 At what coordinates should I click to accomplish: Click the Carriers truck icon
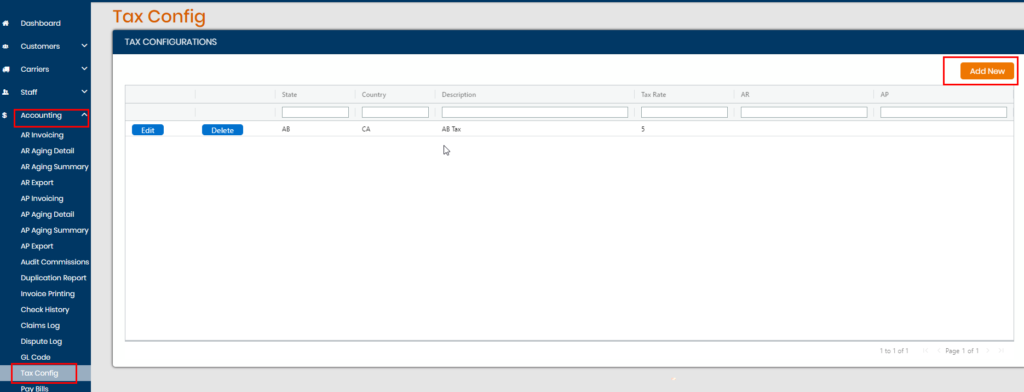click(5, 69)
